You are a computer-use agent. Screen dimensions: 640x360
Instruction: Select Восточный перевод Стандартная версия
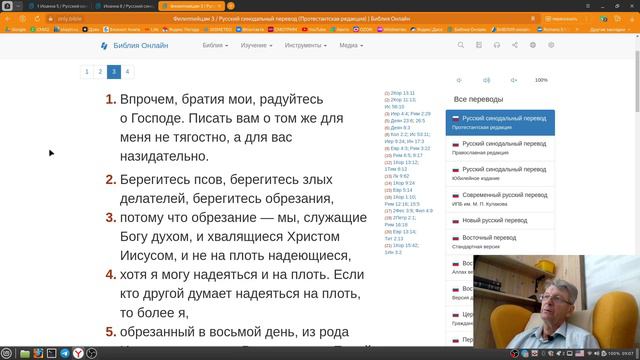[x=500, y=242]
